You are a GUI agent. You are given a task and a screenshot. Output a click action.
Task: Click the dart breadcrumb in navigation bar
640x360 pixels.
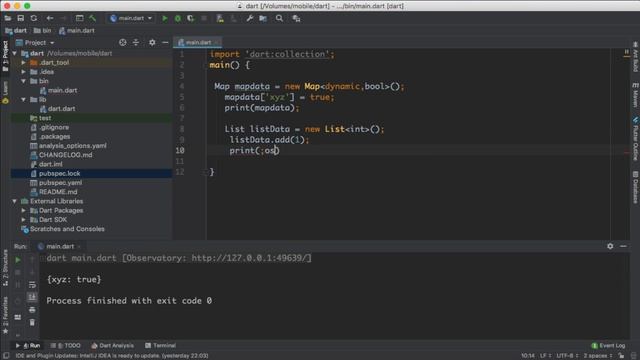tap(16, 31)
